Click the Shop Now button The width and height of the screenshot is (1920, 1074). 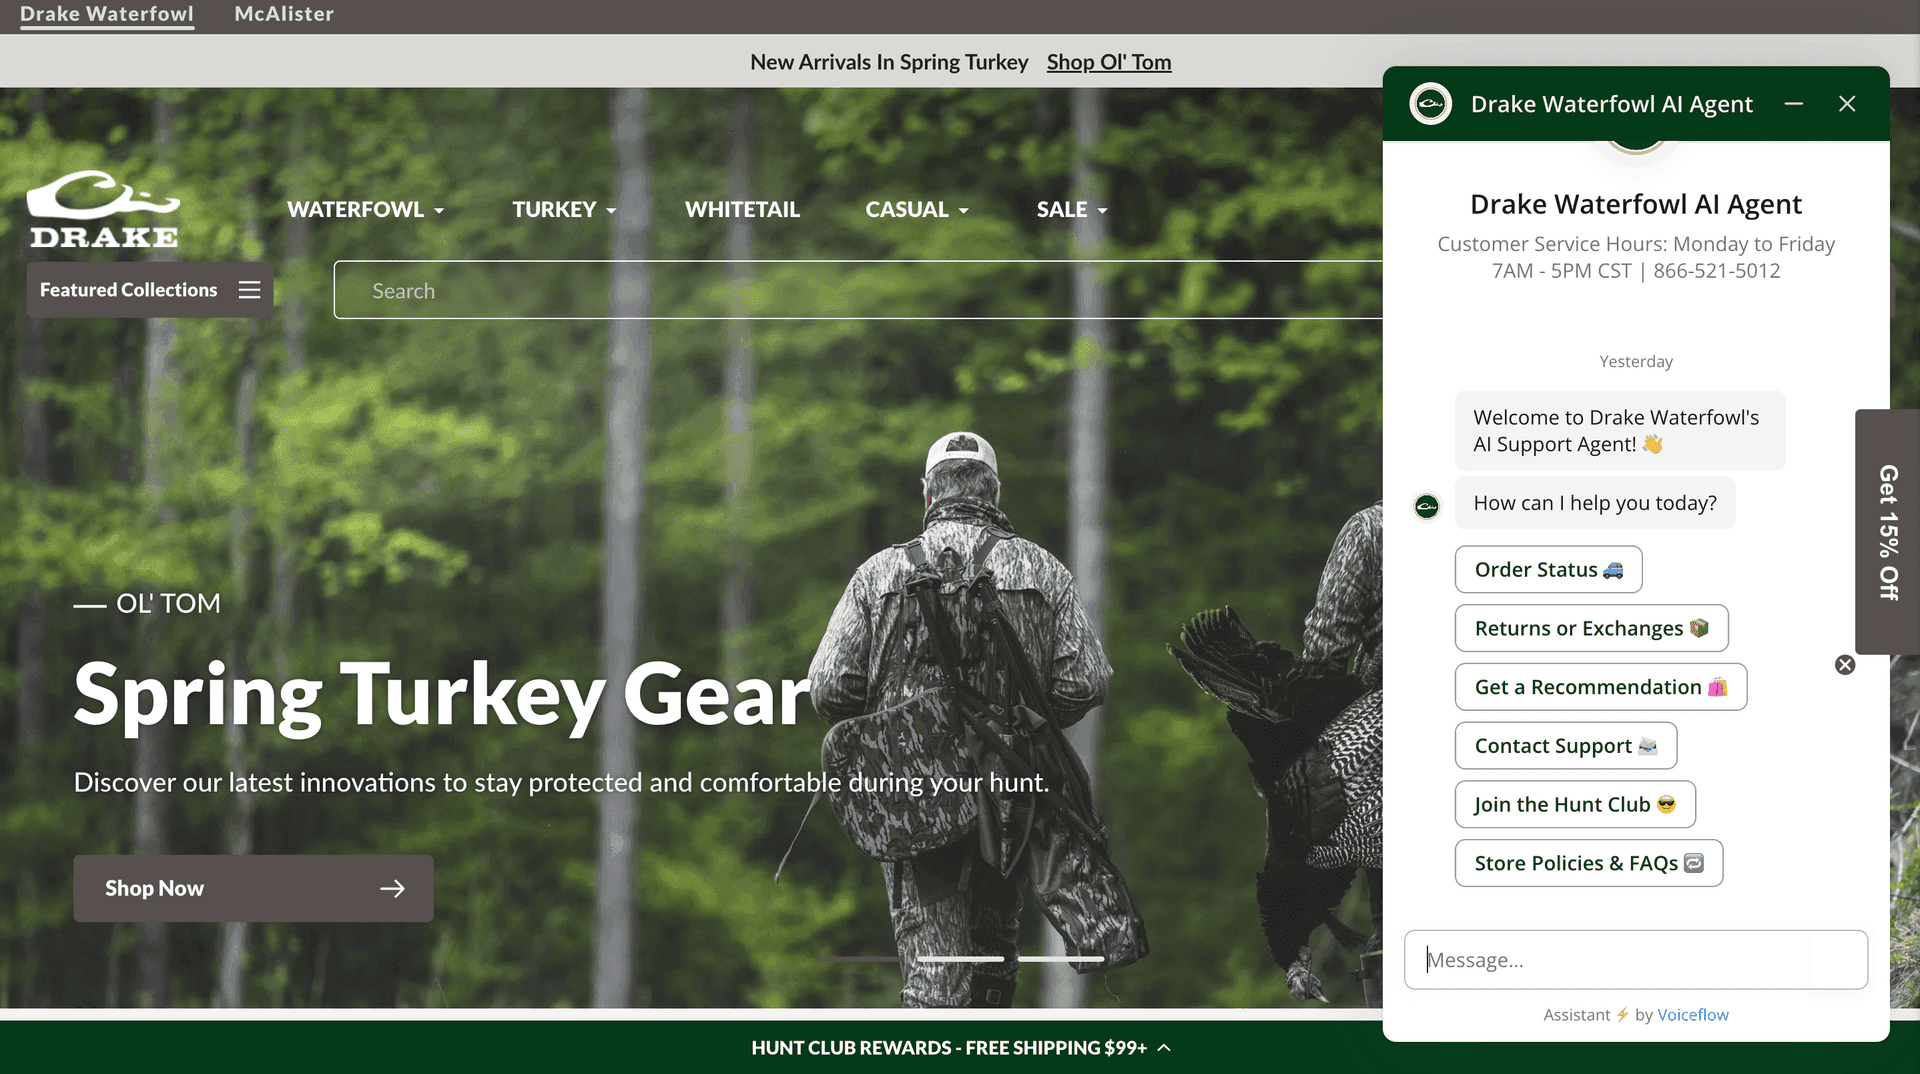253,888
